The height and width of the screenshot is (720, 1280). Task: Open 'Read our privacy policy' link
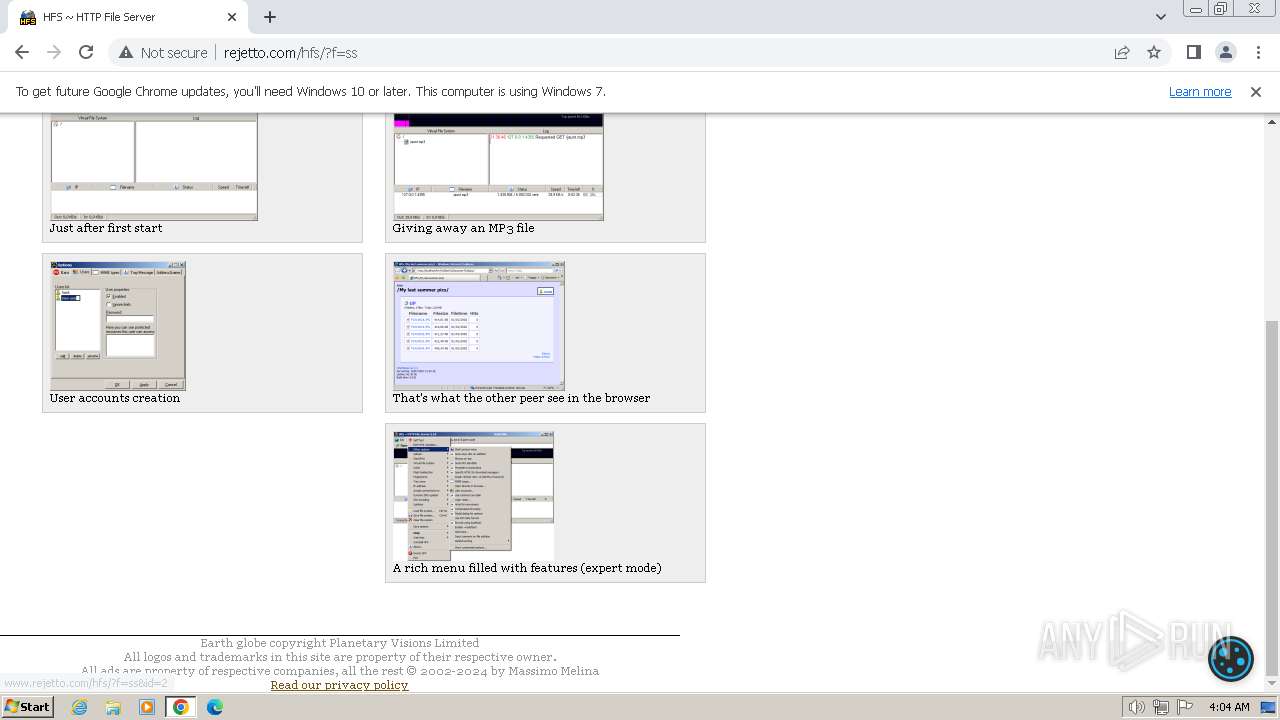coord(339,685)
